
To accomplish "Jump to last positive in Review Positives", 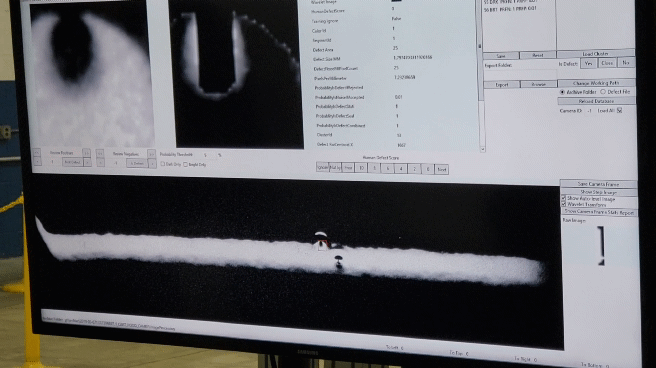I will tap(87, 153).
